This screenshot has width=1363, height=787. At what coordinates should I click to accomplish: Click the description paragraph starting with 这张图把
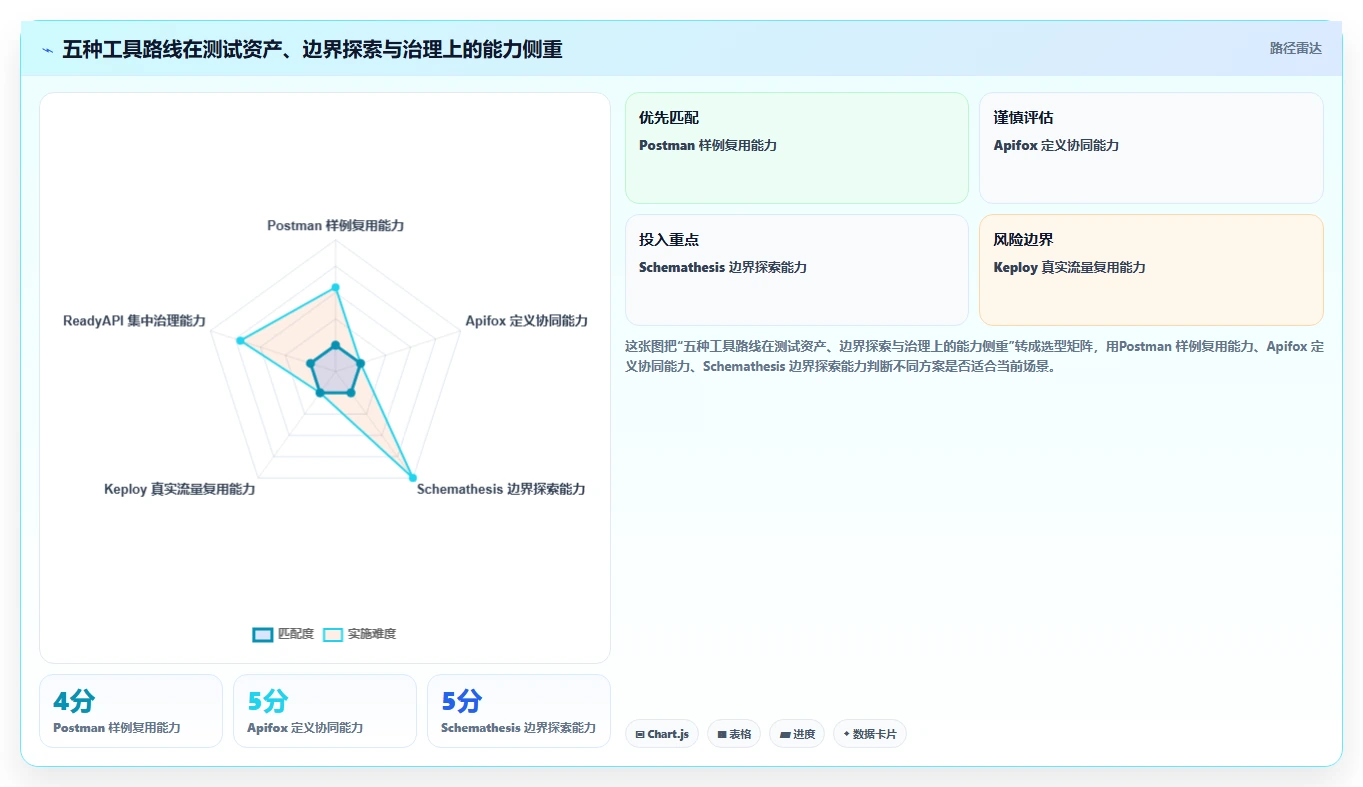(974, 356)
